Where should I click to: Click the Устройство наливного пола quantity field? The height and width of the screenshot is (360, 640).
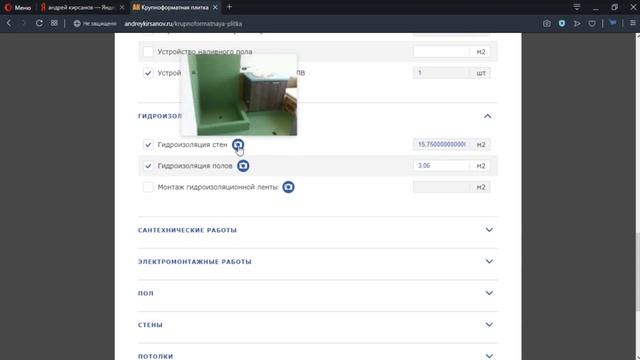click(x=441, y=51)
